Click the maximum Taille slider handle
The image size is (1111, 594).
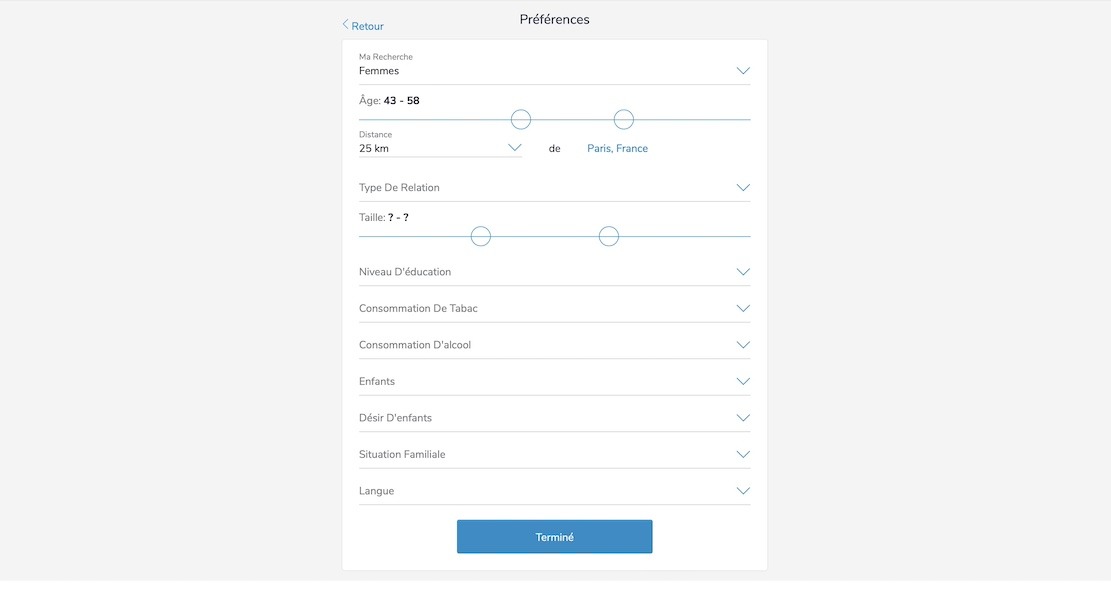pos(609,237)
